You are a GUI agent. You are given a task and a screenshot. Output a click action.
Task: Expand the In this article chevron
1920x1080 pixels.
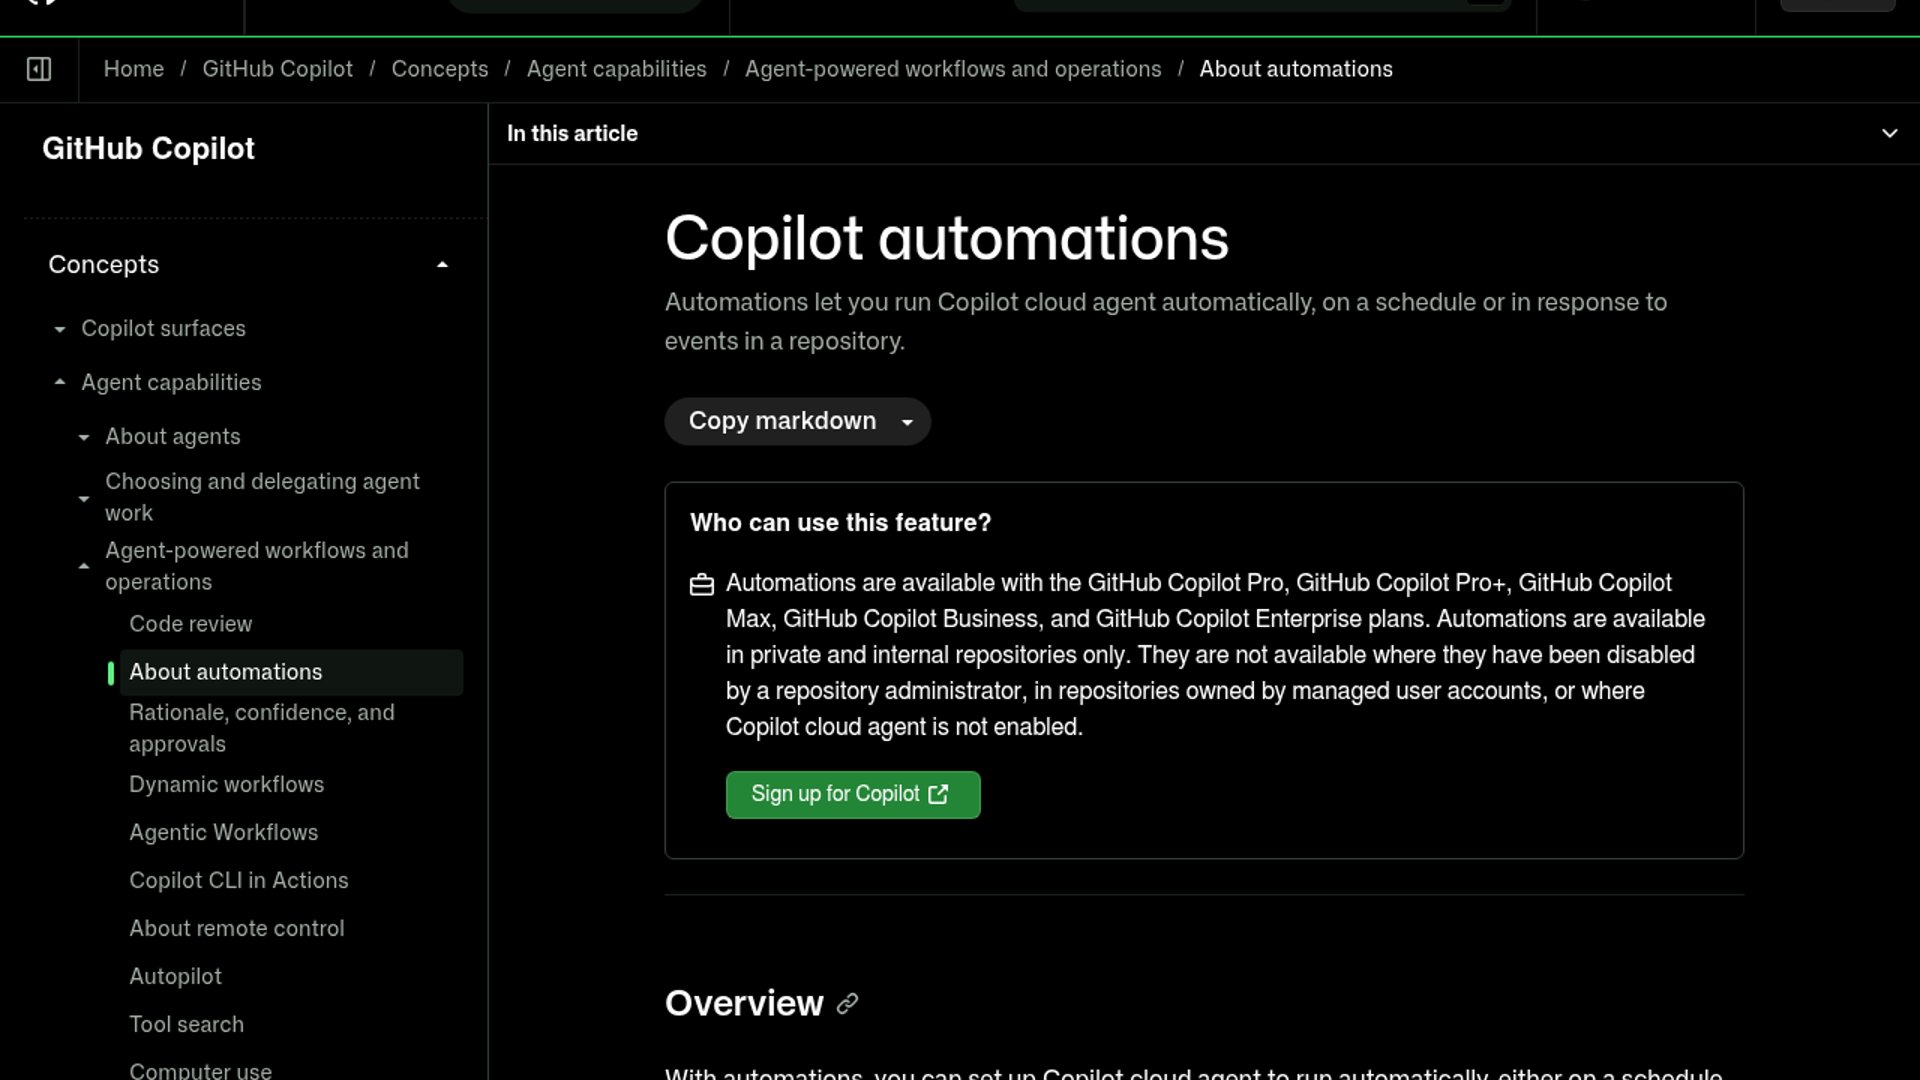pos(1889,133)
